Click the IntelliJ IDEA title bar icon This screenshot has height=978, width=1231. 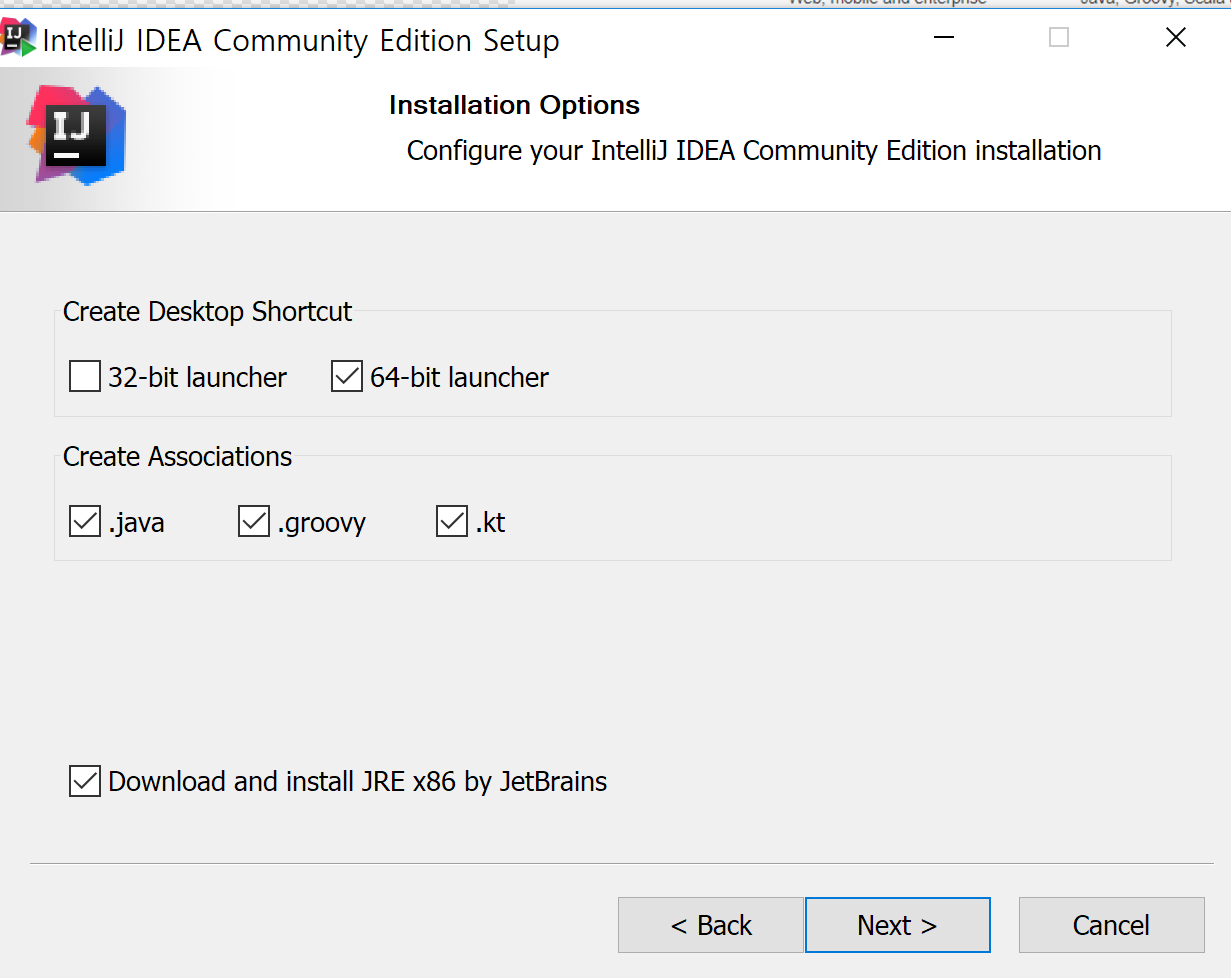tap(19, 39)
